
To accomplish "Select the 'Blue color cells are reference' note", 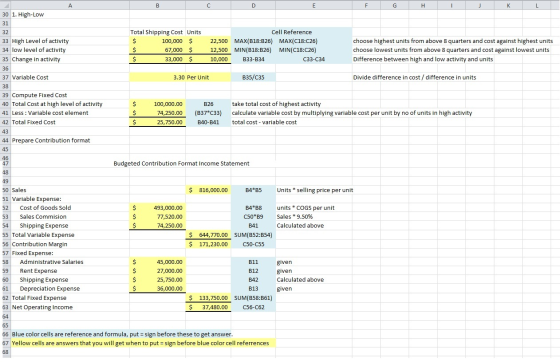I will tap(122, 334).
